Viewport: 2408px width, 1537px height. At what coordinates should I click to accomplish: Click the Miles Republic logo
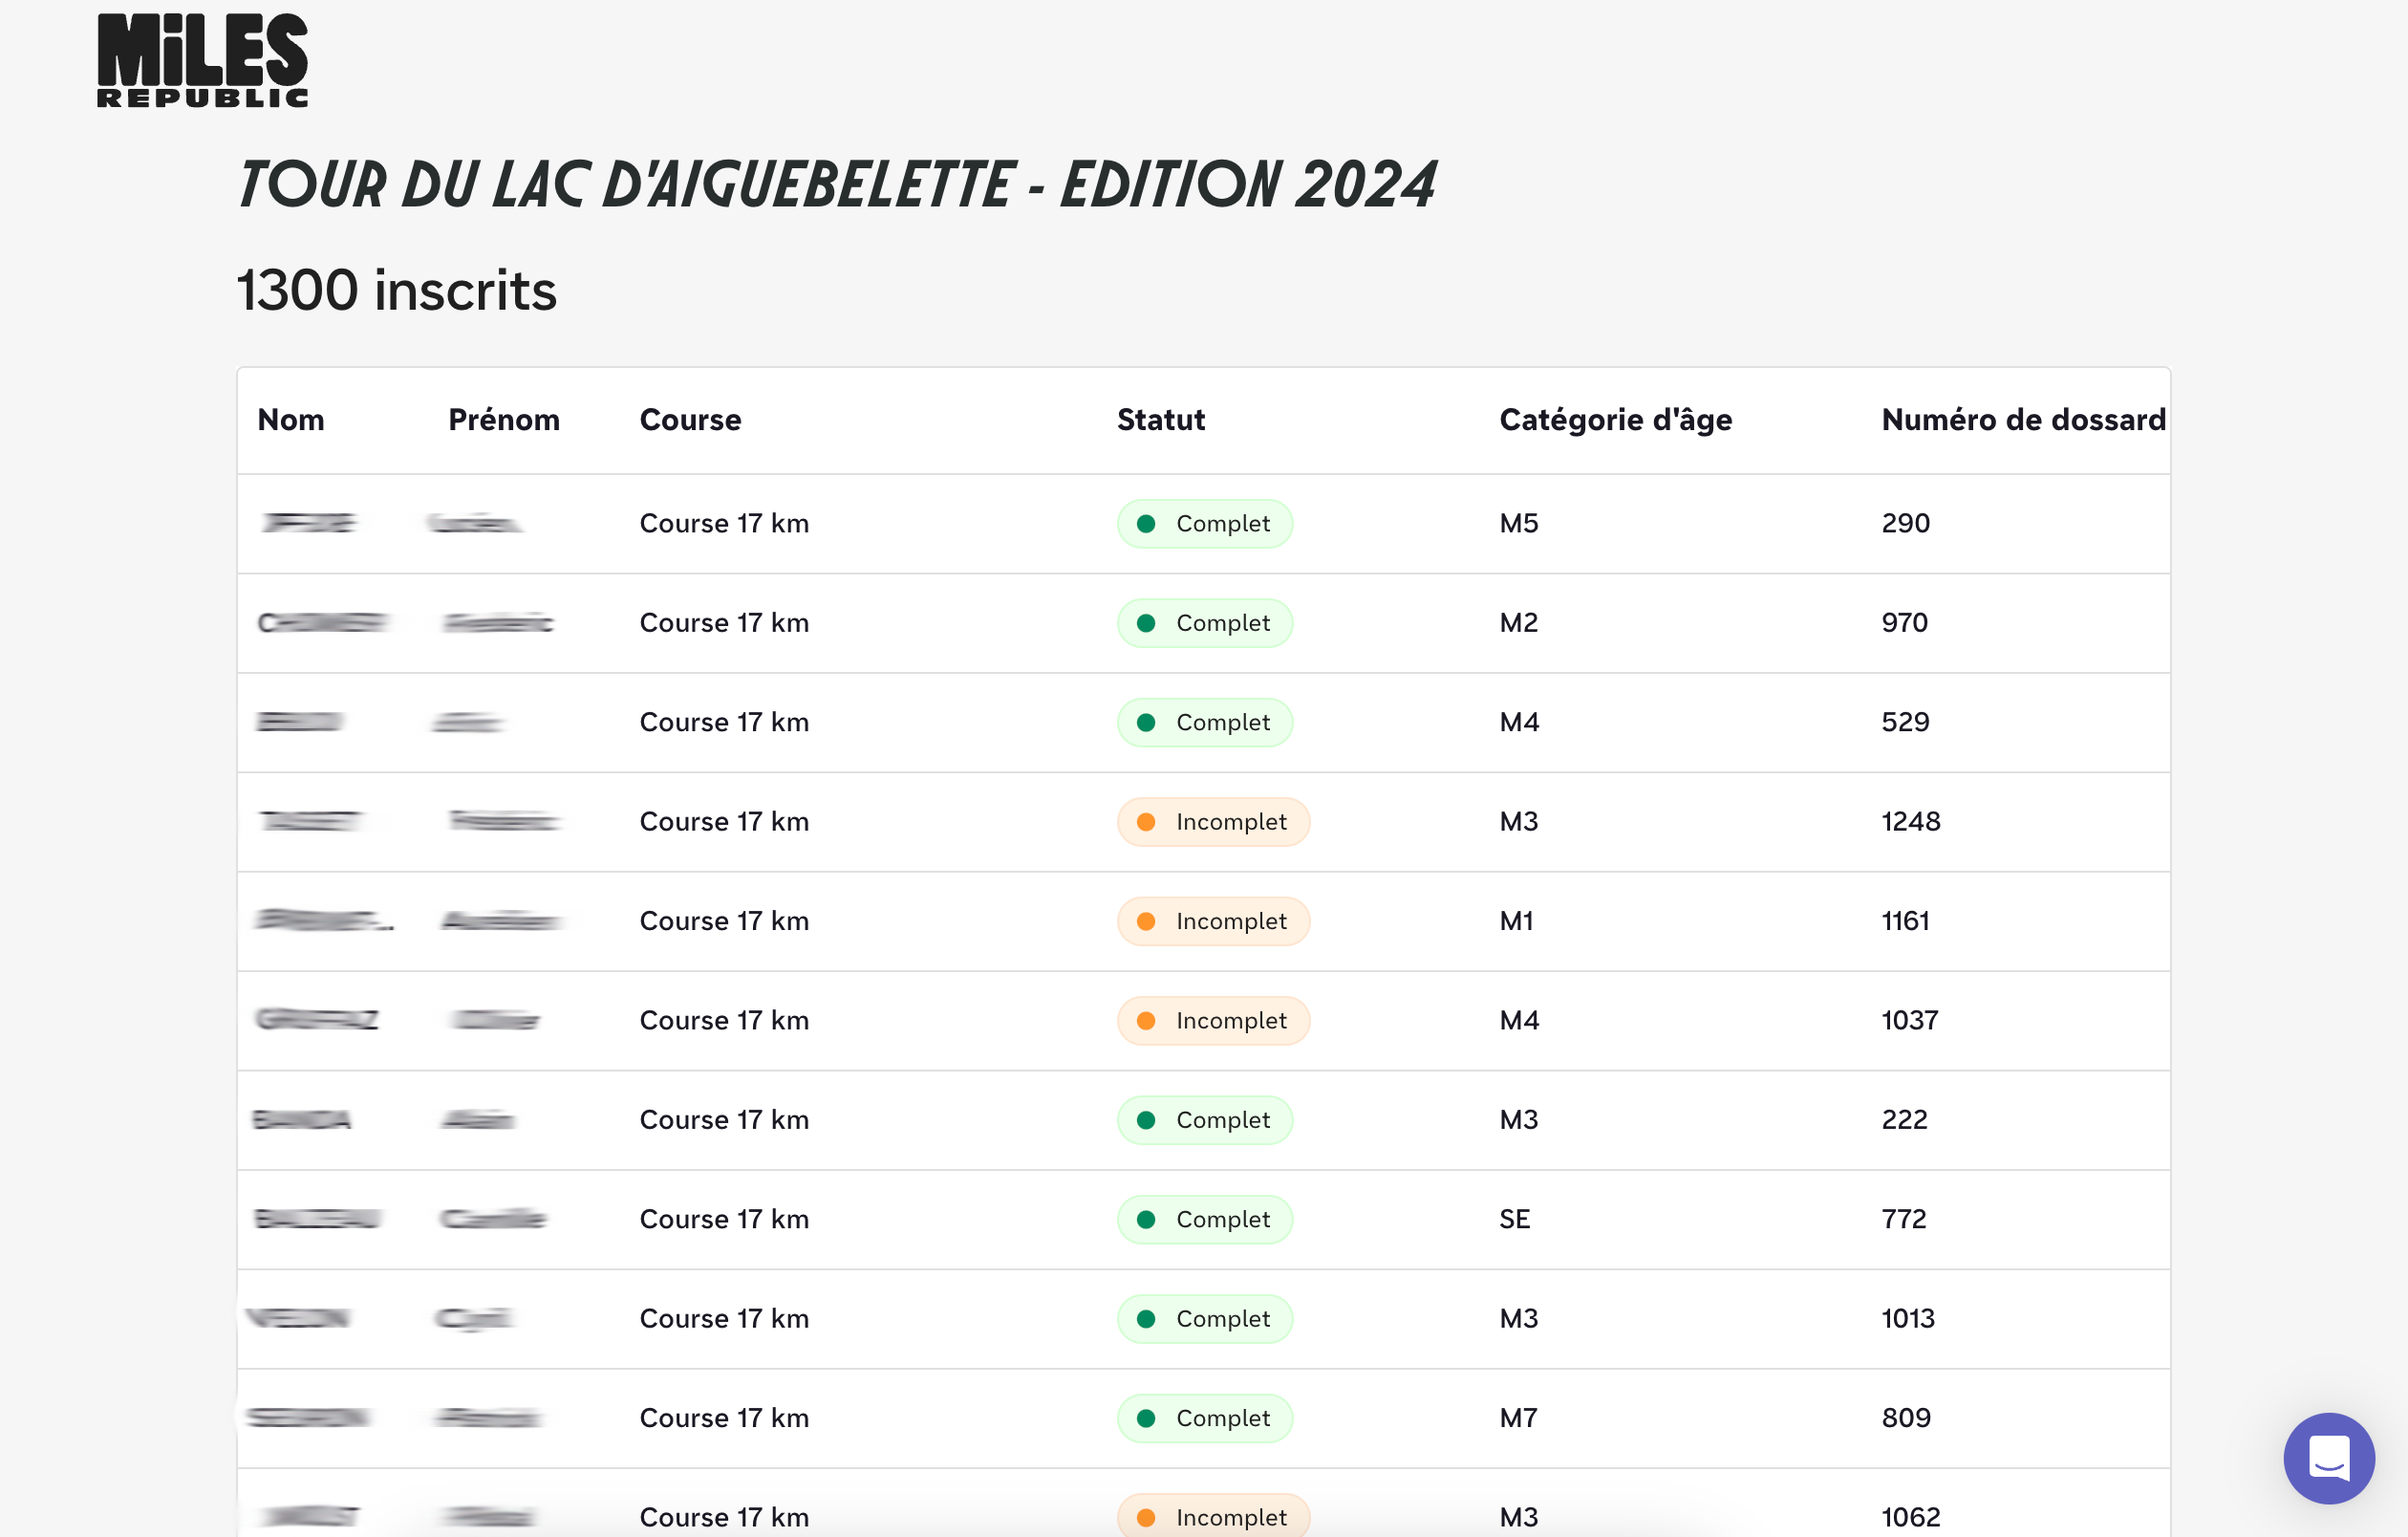202,60
